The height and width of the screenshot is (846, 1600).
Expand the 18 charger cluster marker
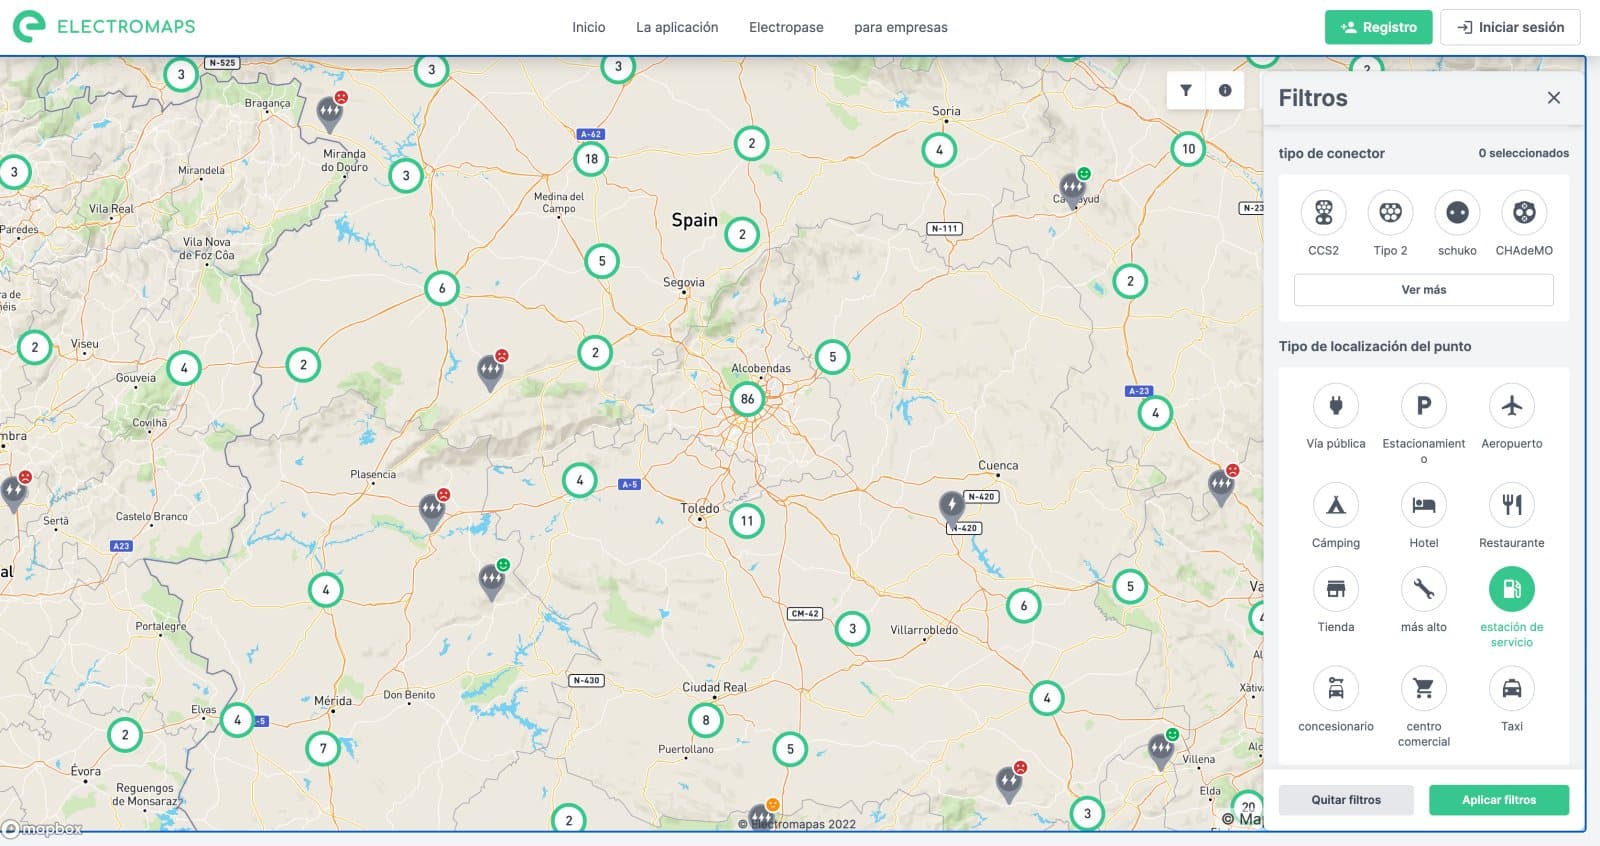pos(591,159)
